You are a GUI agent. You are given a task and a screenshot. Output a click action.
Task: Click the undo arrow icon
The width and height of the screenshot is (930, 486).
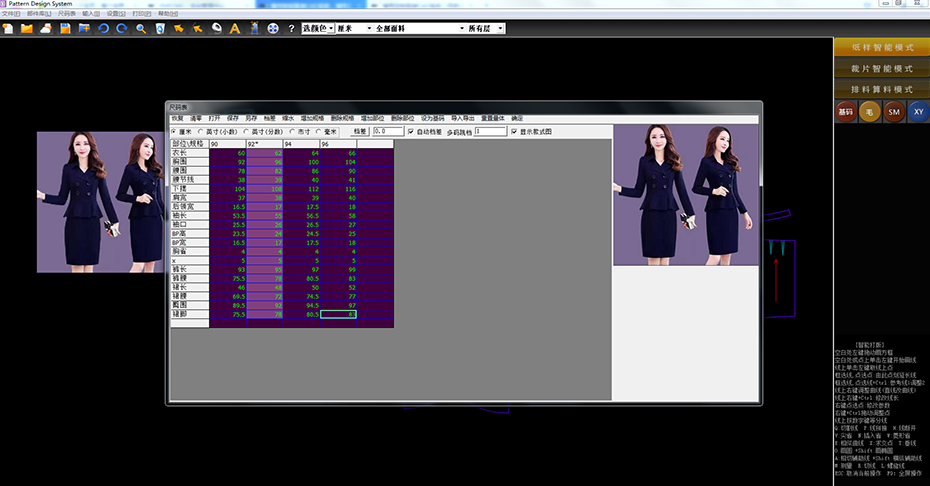coord(103,29)
